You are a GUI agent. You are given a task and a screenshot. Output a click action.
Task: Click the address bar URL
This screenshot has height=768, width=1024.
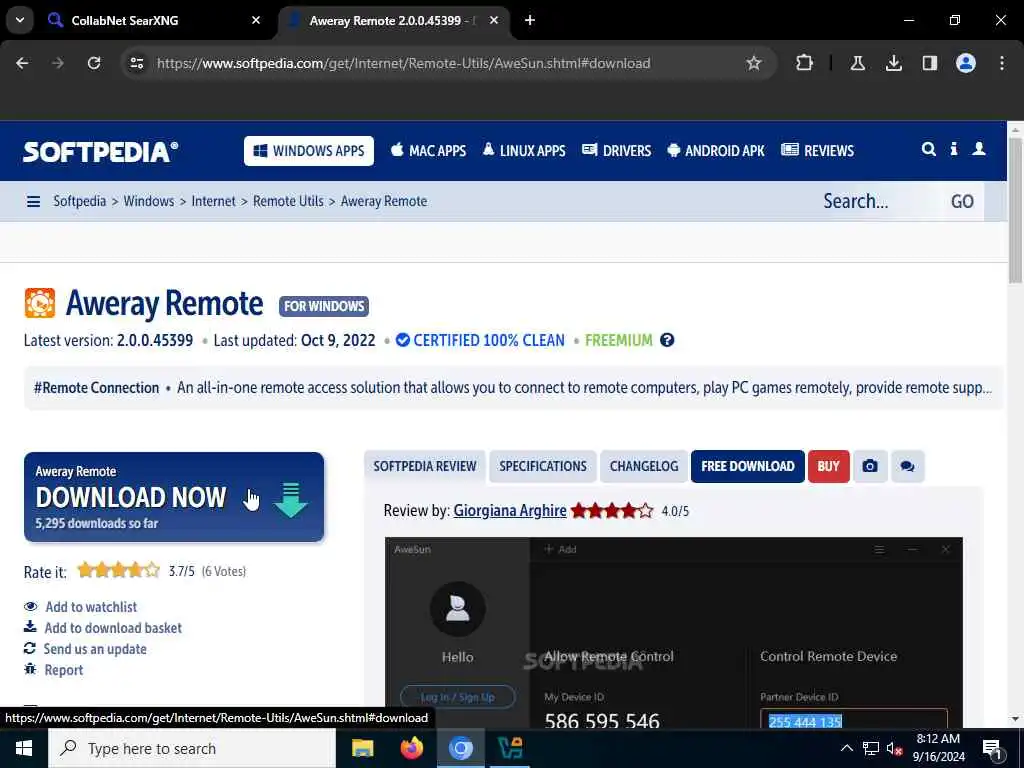(404, 63)
